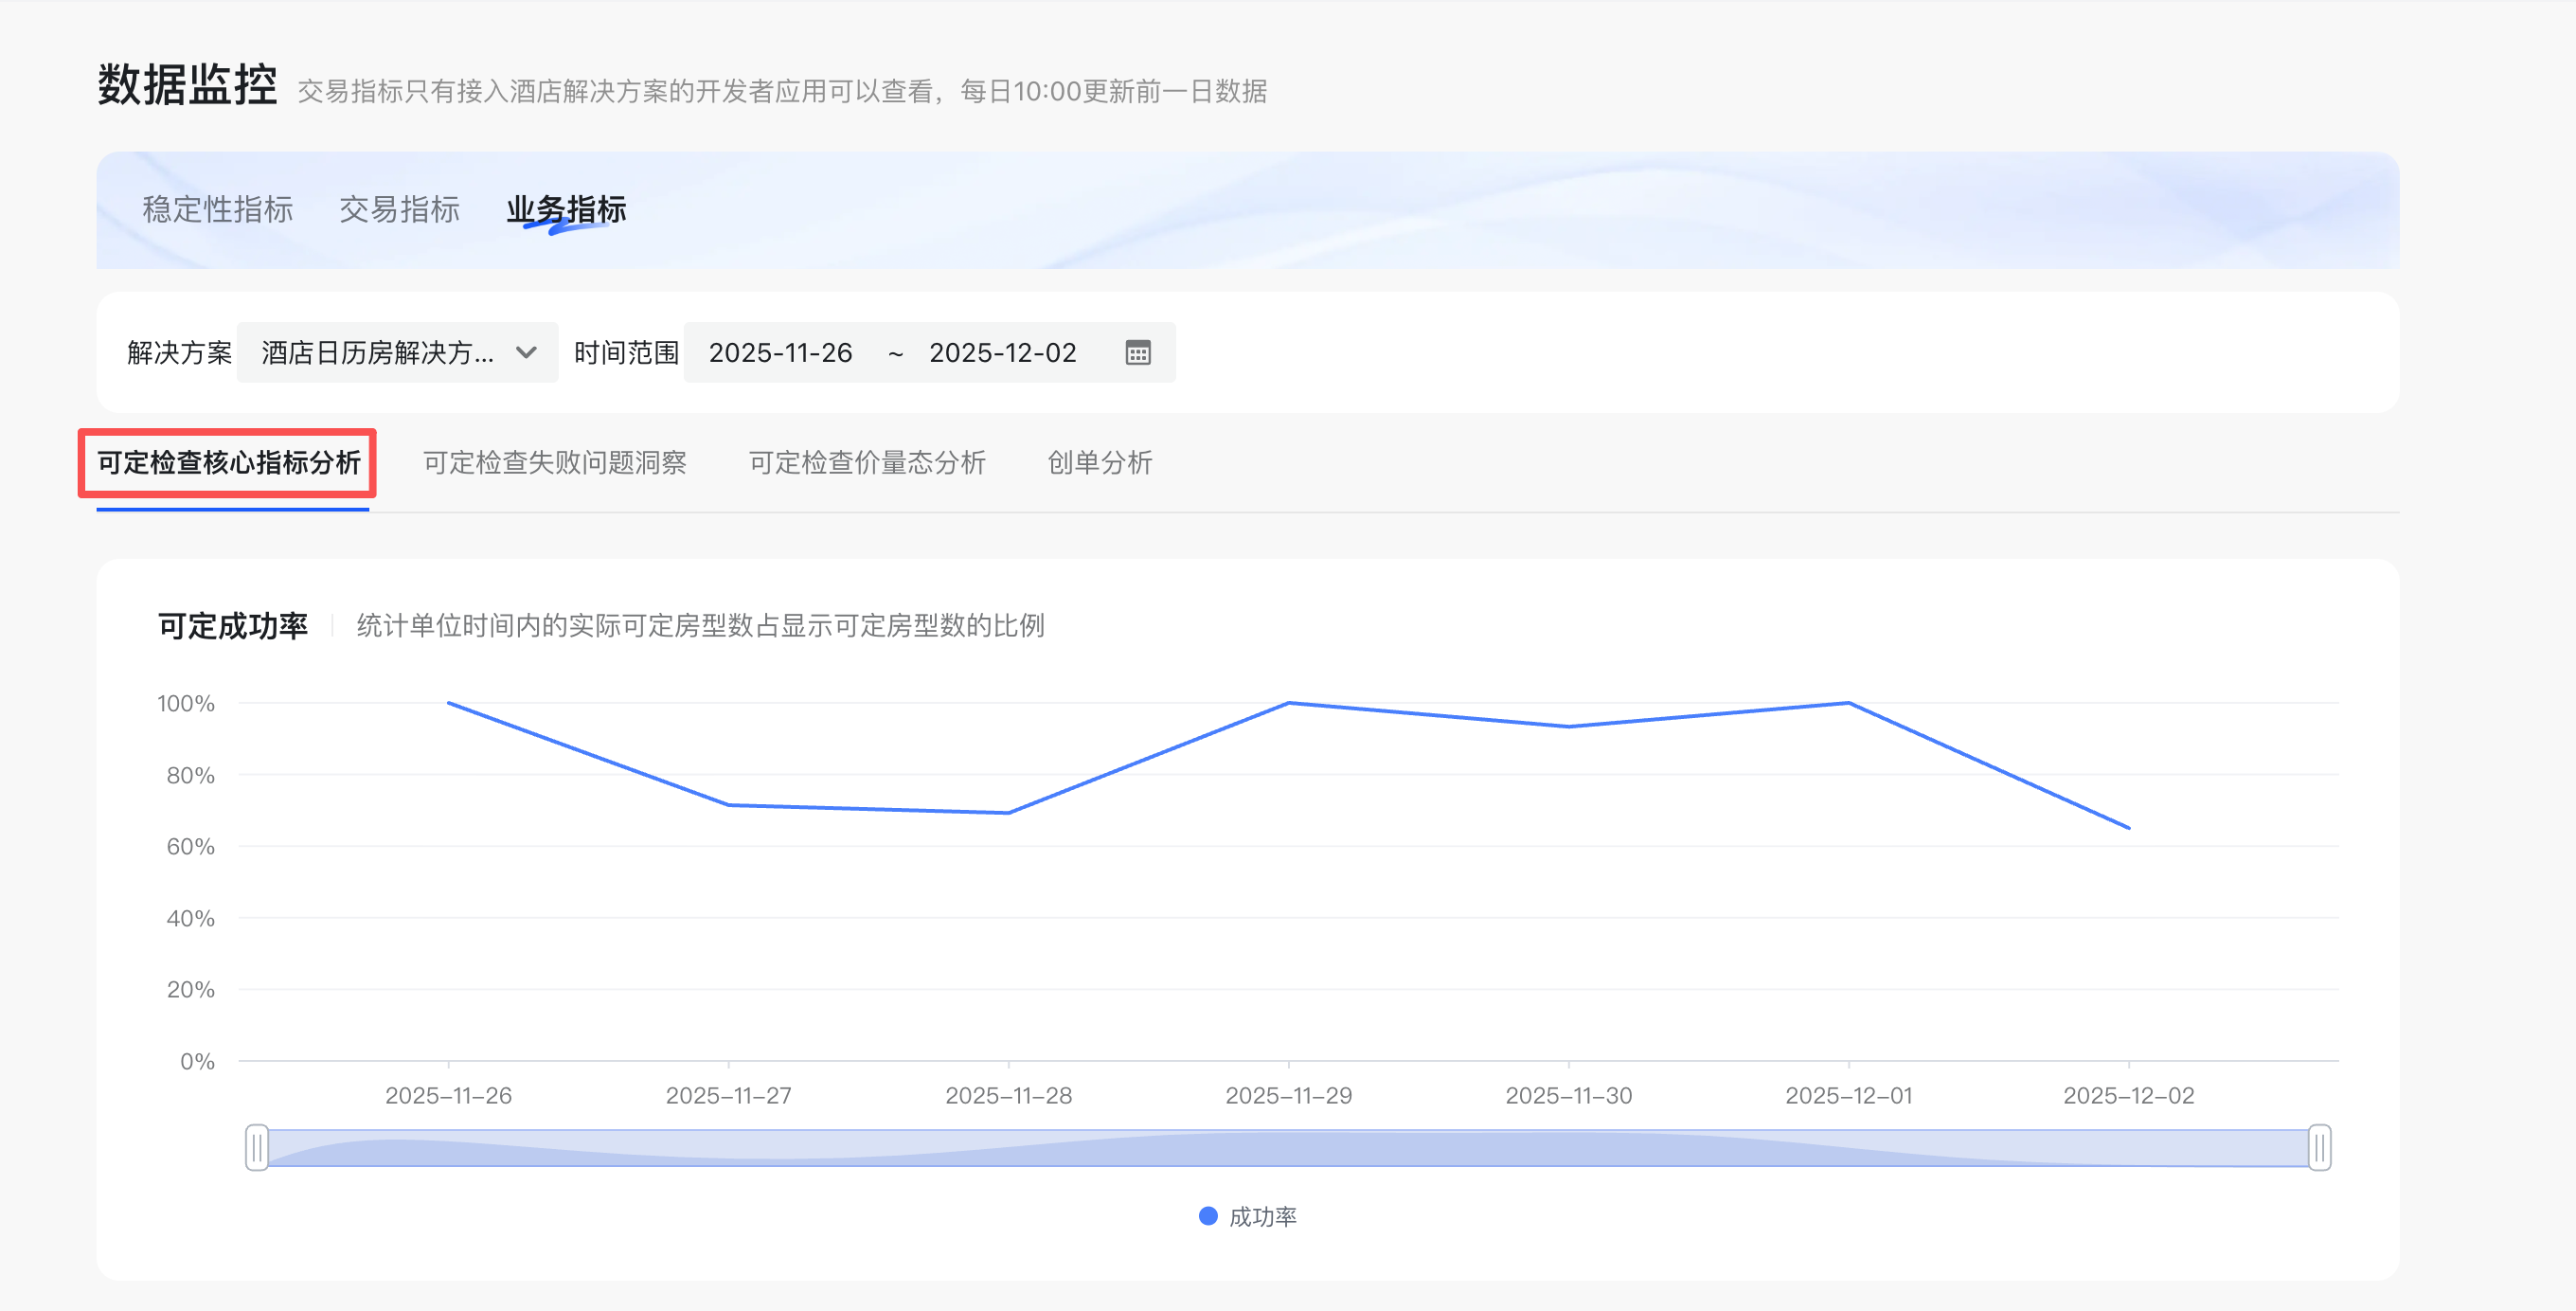Open the date range calendar icon
Viewport: 2576px width, 1311px height.
[1138, 353]
